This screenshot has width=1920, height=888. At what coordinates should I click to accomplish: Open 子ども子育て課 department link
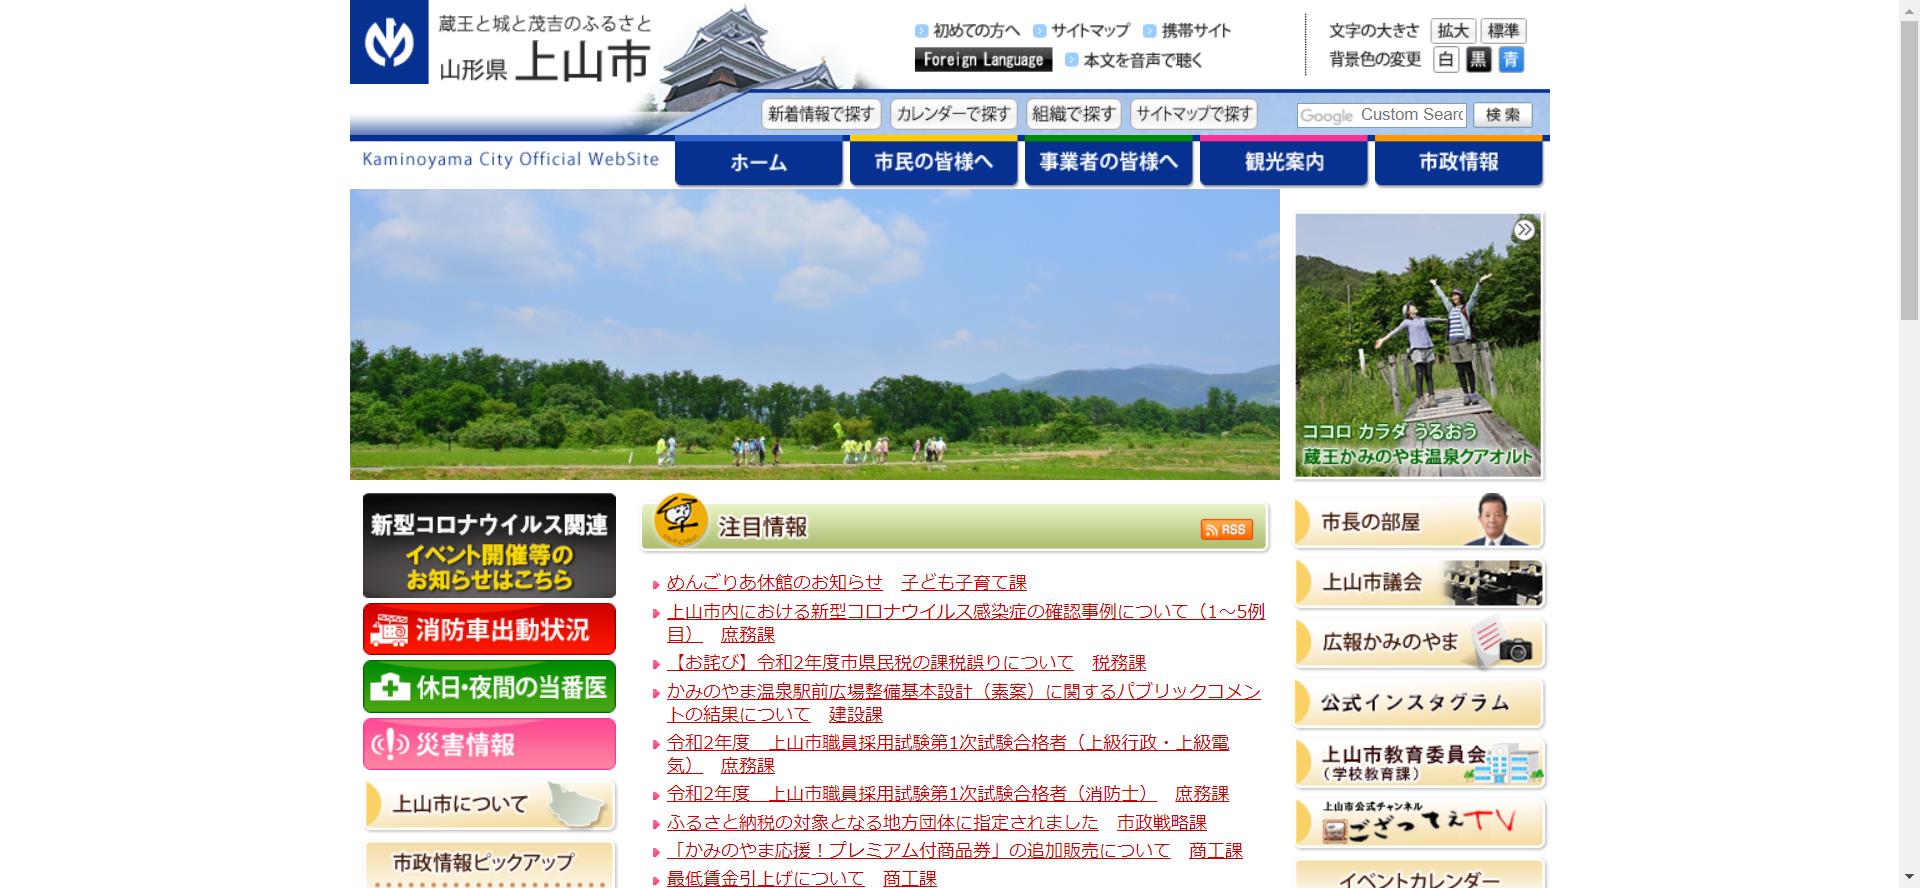click(964, 582)
